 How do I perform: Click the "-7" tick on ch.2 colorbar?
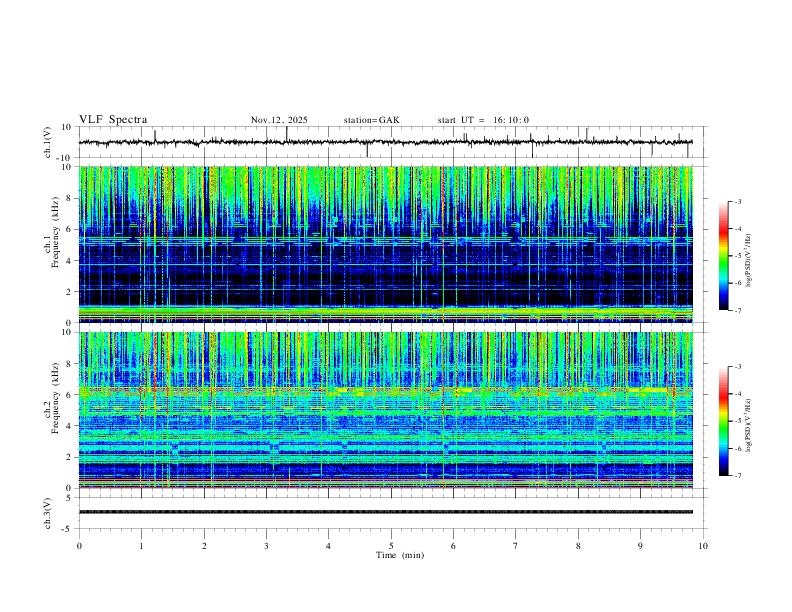coord(738,476)
